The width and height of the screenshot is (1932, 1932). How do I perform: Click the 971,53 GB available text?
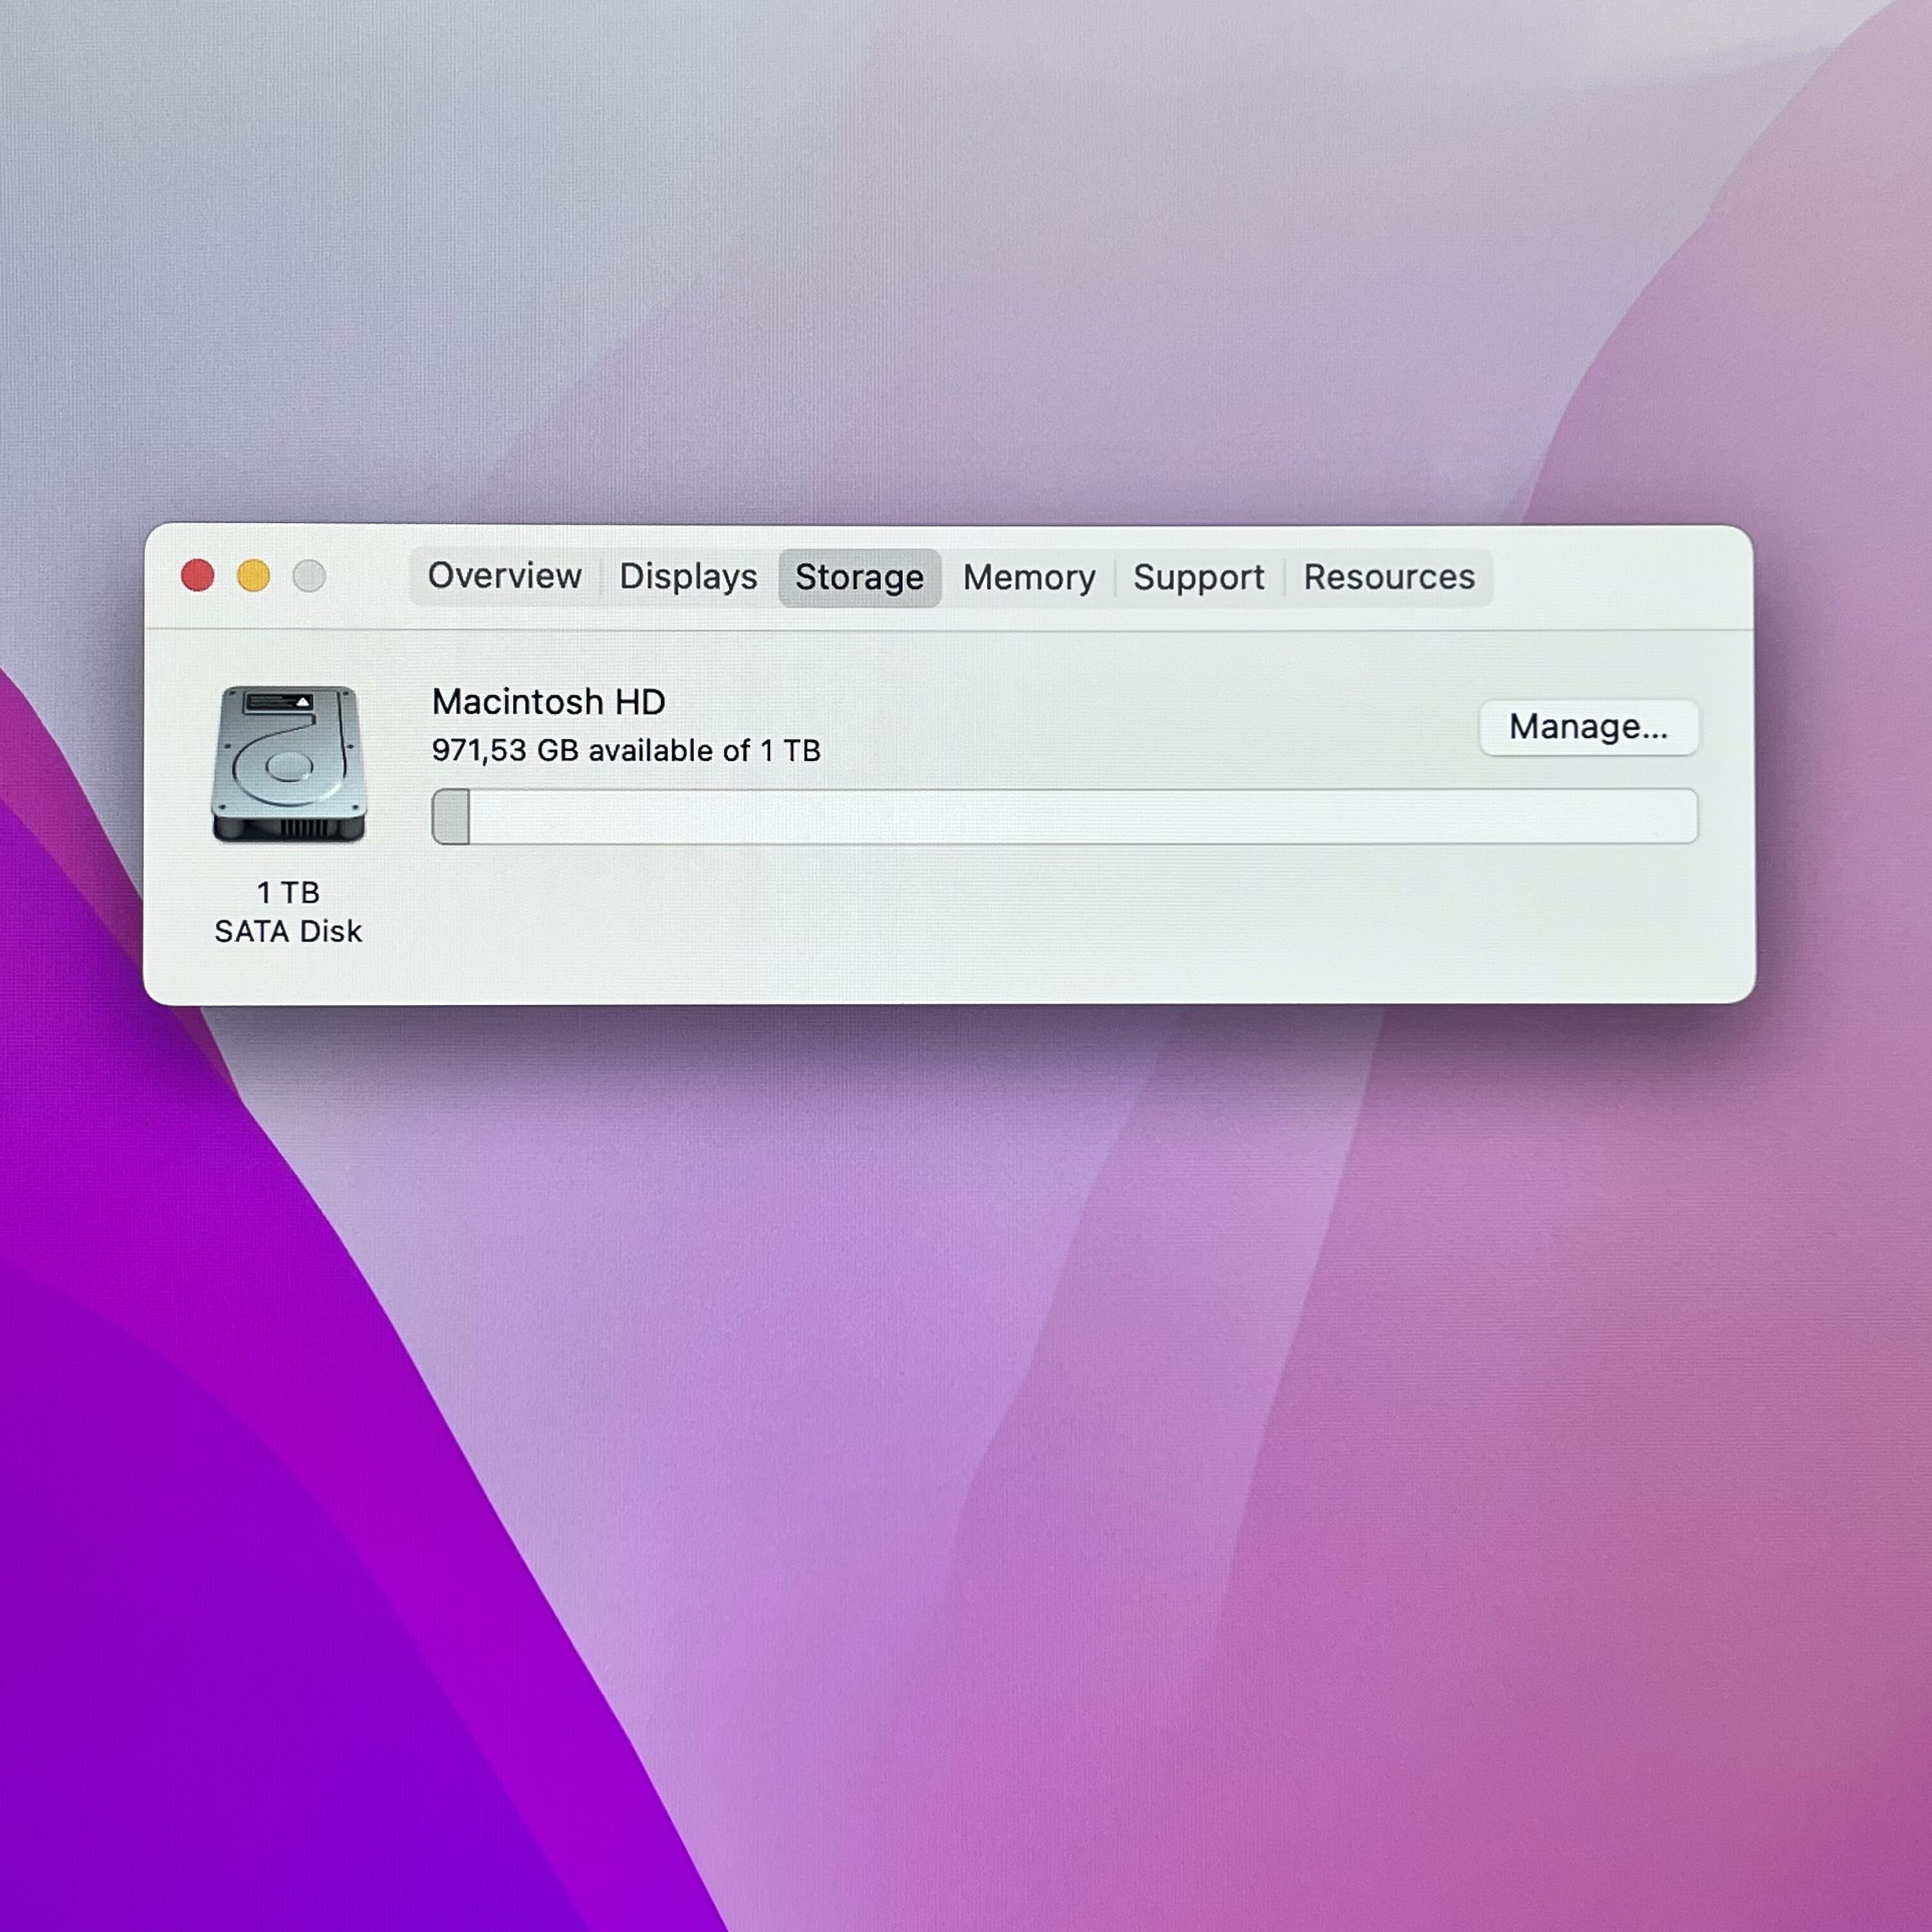[x=626, y=751]
